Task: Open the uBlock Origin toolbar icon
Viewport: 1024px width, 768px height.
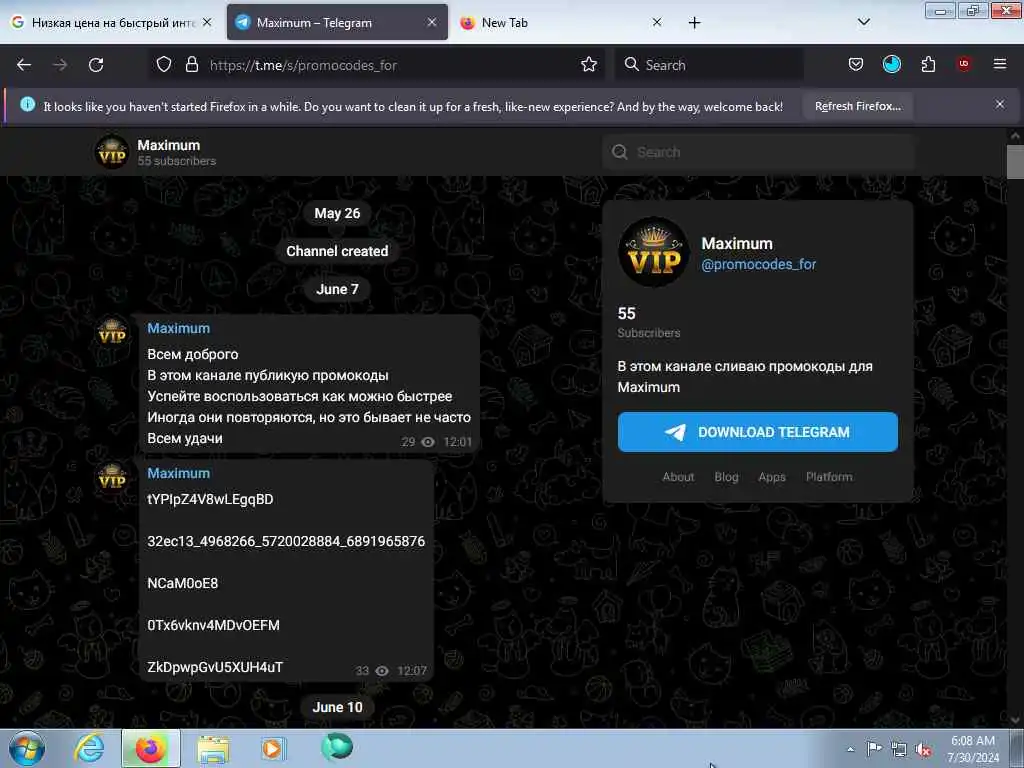Action: point(964,64)
